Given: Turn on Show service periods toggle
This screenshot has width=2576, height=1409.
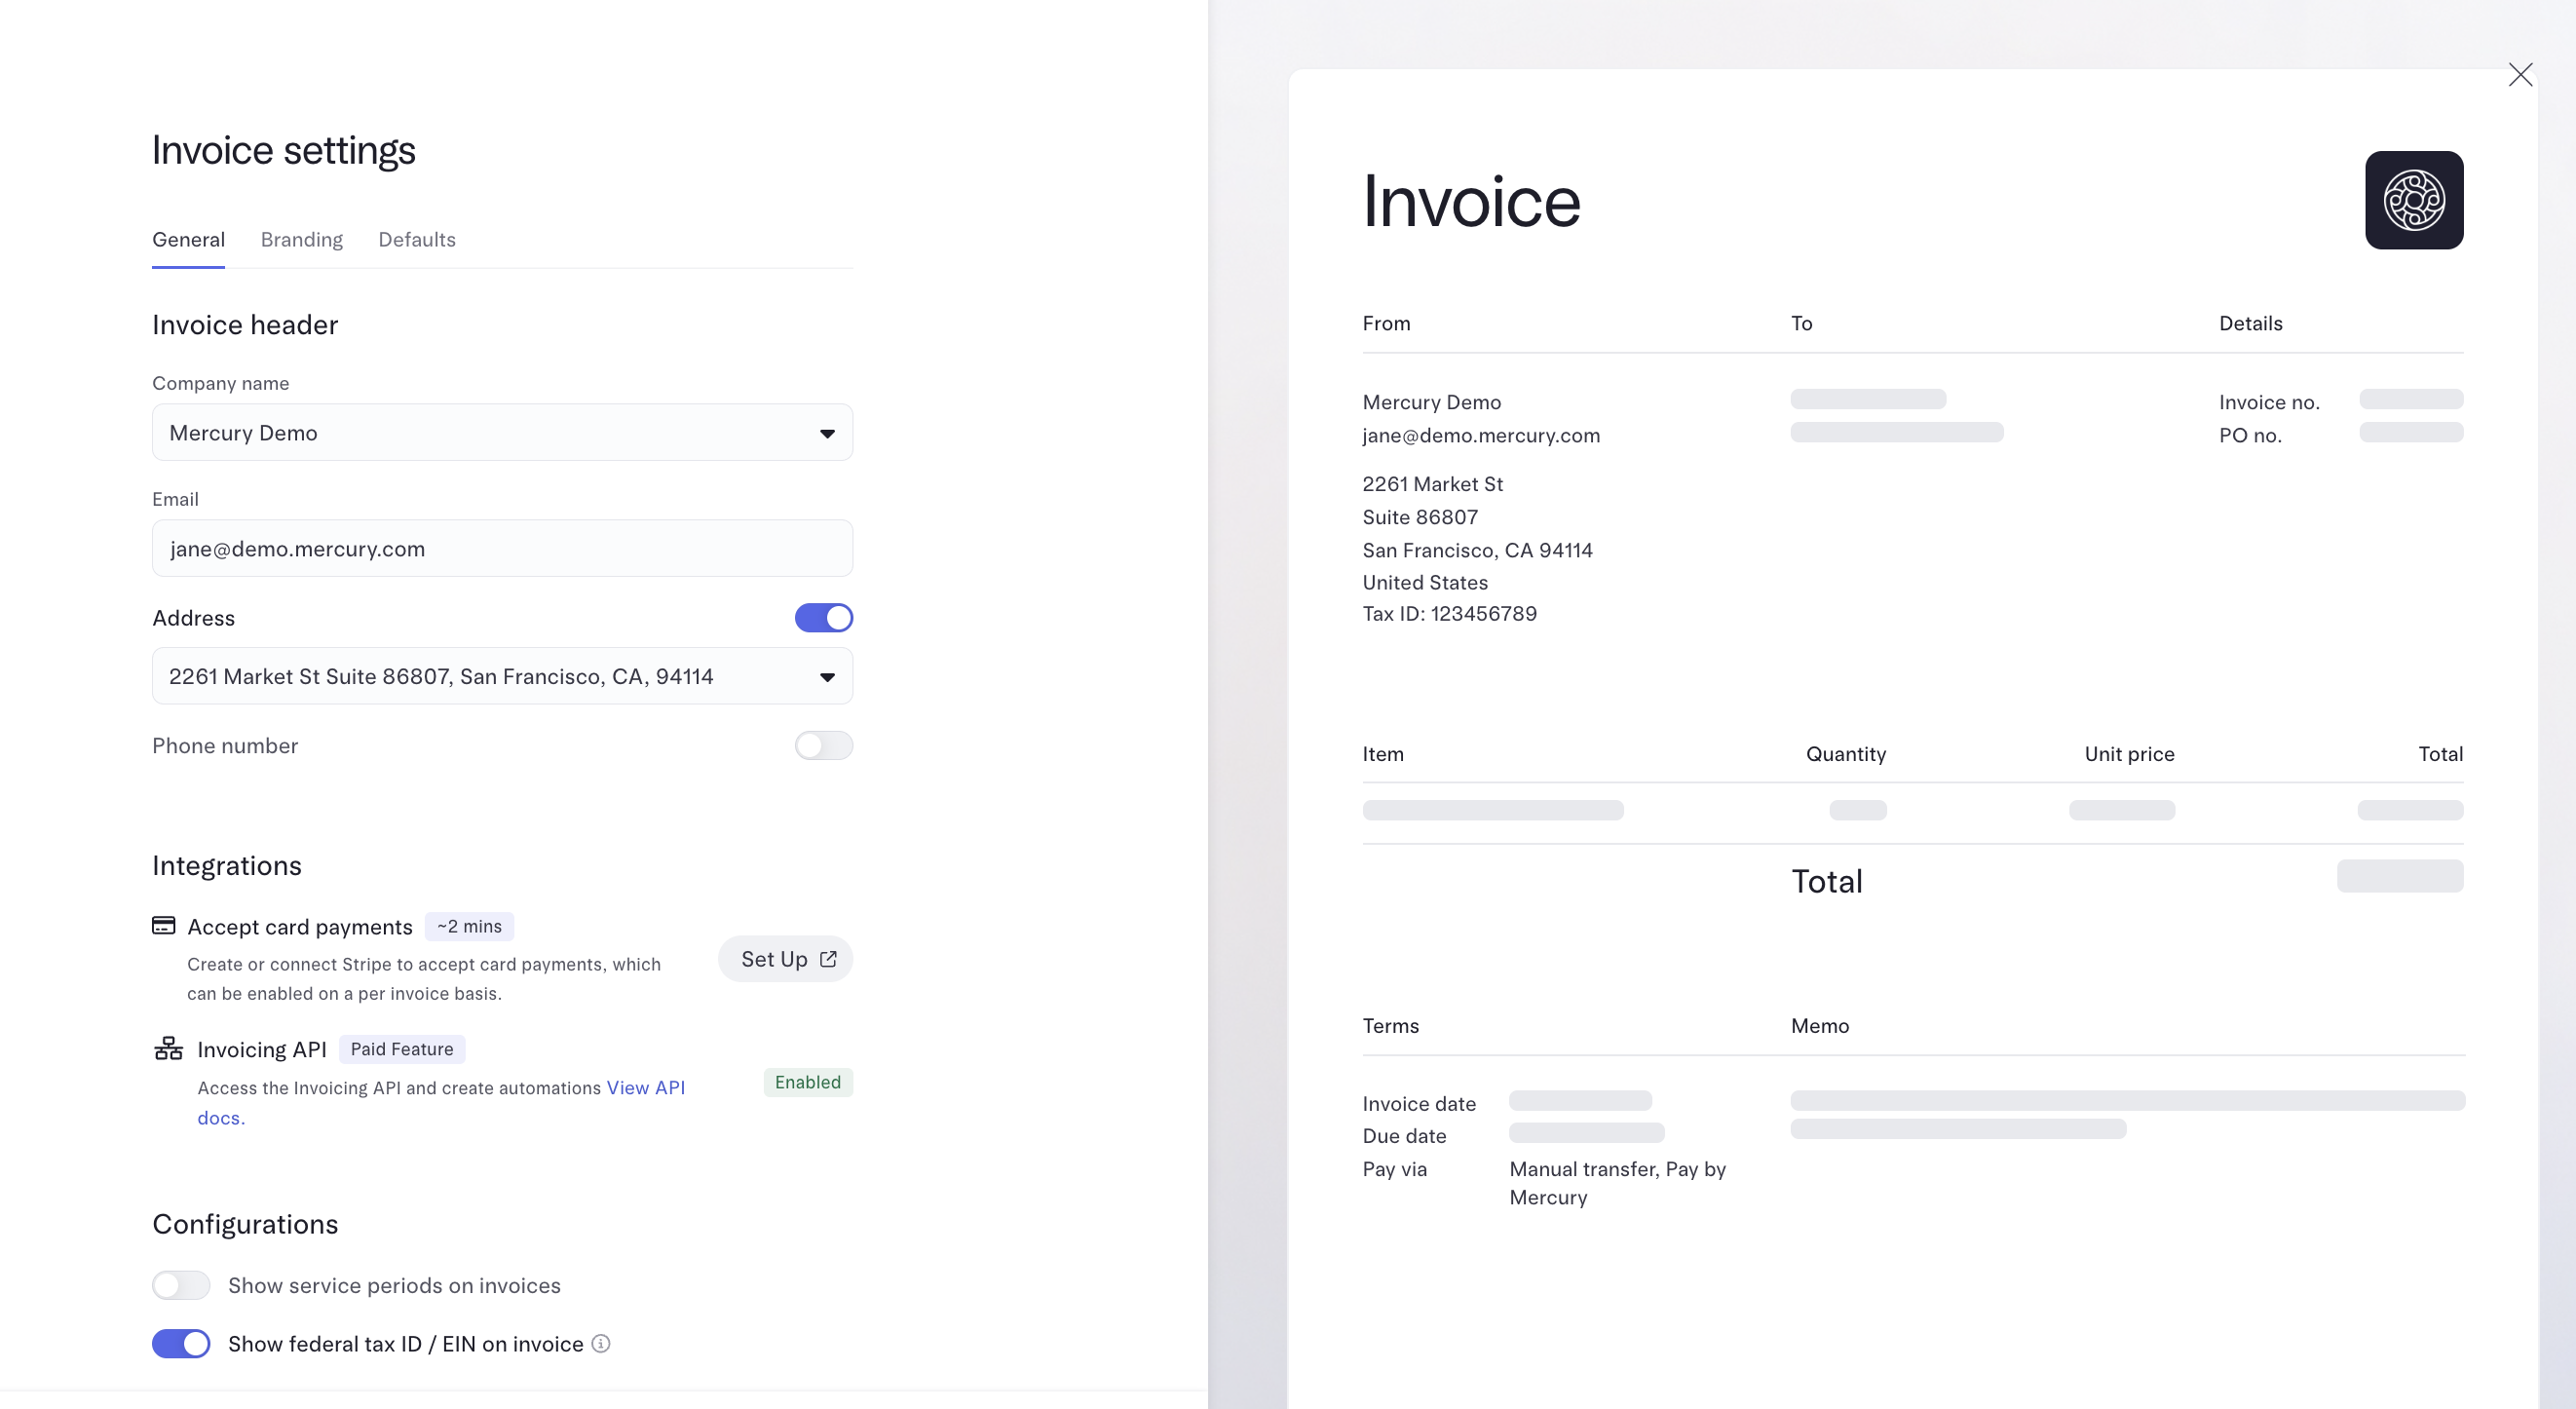Looking at the screenshot, I should [x=181, y=1285].
